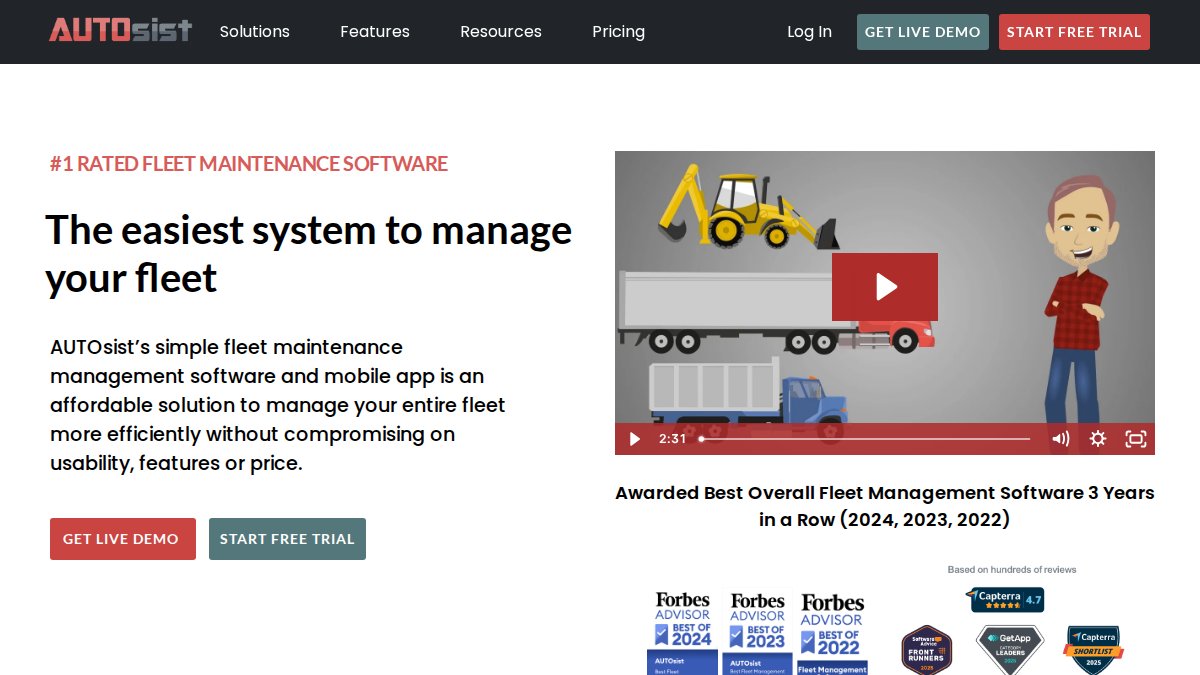Click Get Live Demo below description
This screenshot has height=675, width=1200.
pyautogui.click(x=123, y=539)
